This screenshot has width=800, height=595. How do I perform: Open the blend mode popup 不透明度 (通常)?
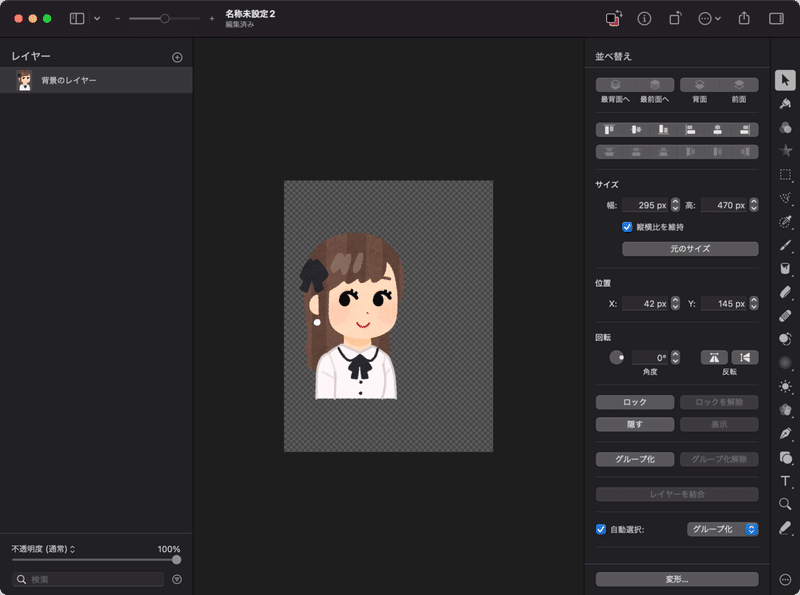43,549
